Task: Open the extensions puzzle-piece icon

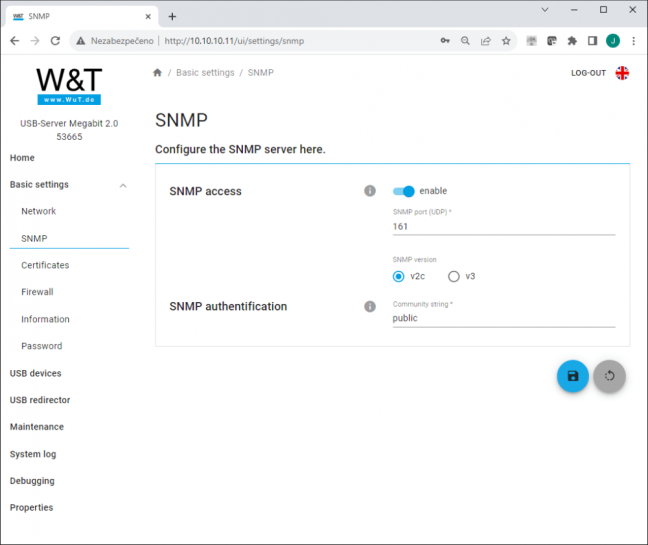Action: tap(572, 40)
